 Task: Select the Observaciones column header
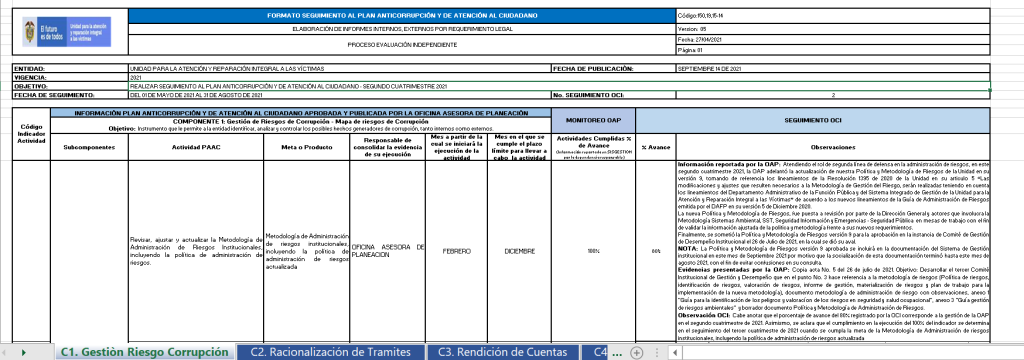833,147
